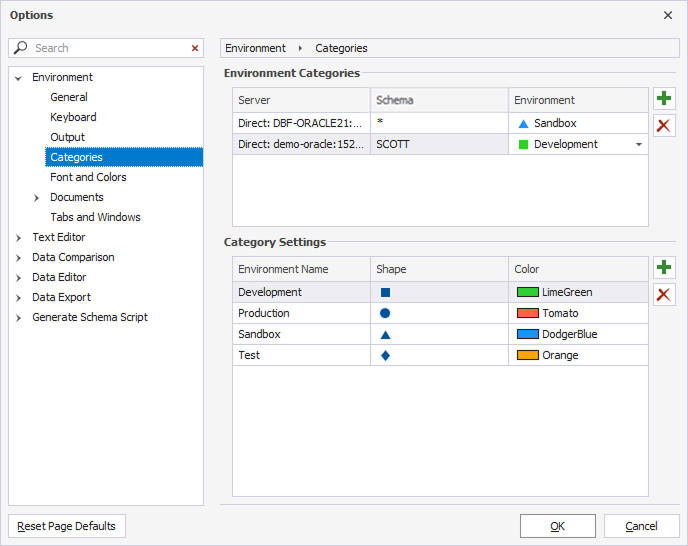Image resolution: width=688 pixels, height=546 pixels.
Task: Click the Sandbox blue triangle icon
Action: point(523,124)
